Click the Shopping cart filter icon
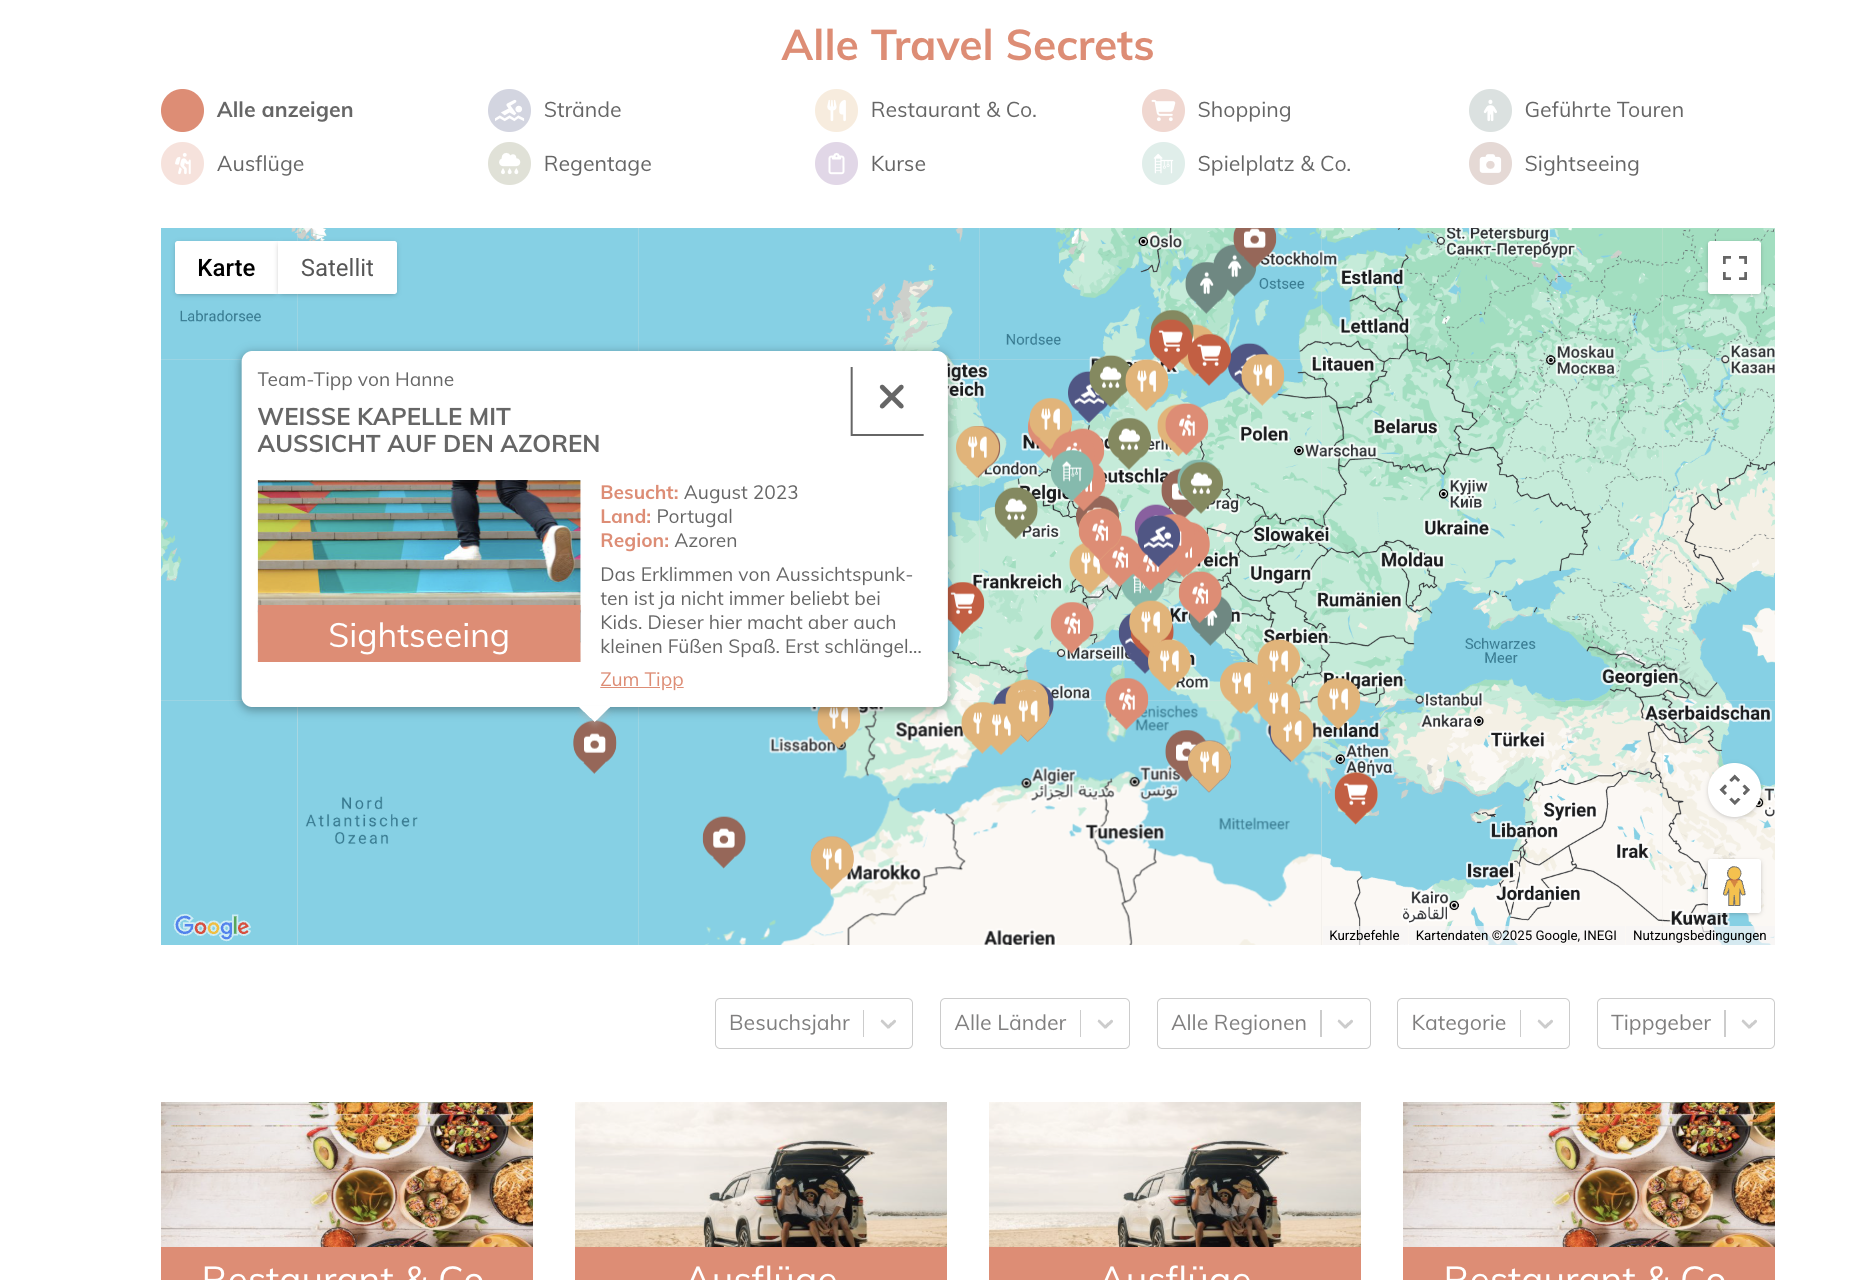This screenshot has height=1280, width=1856. pos(1163,110)
